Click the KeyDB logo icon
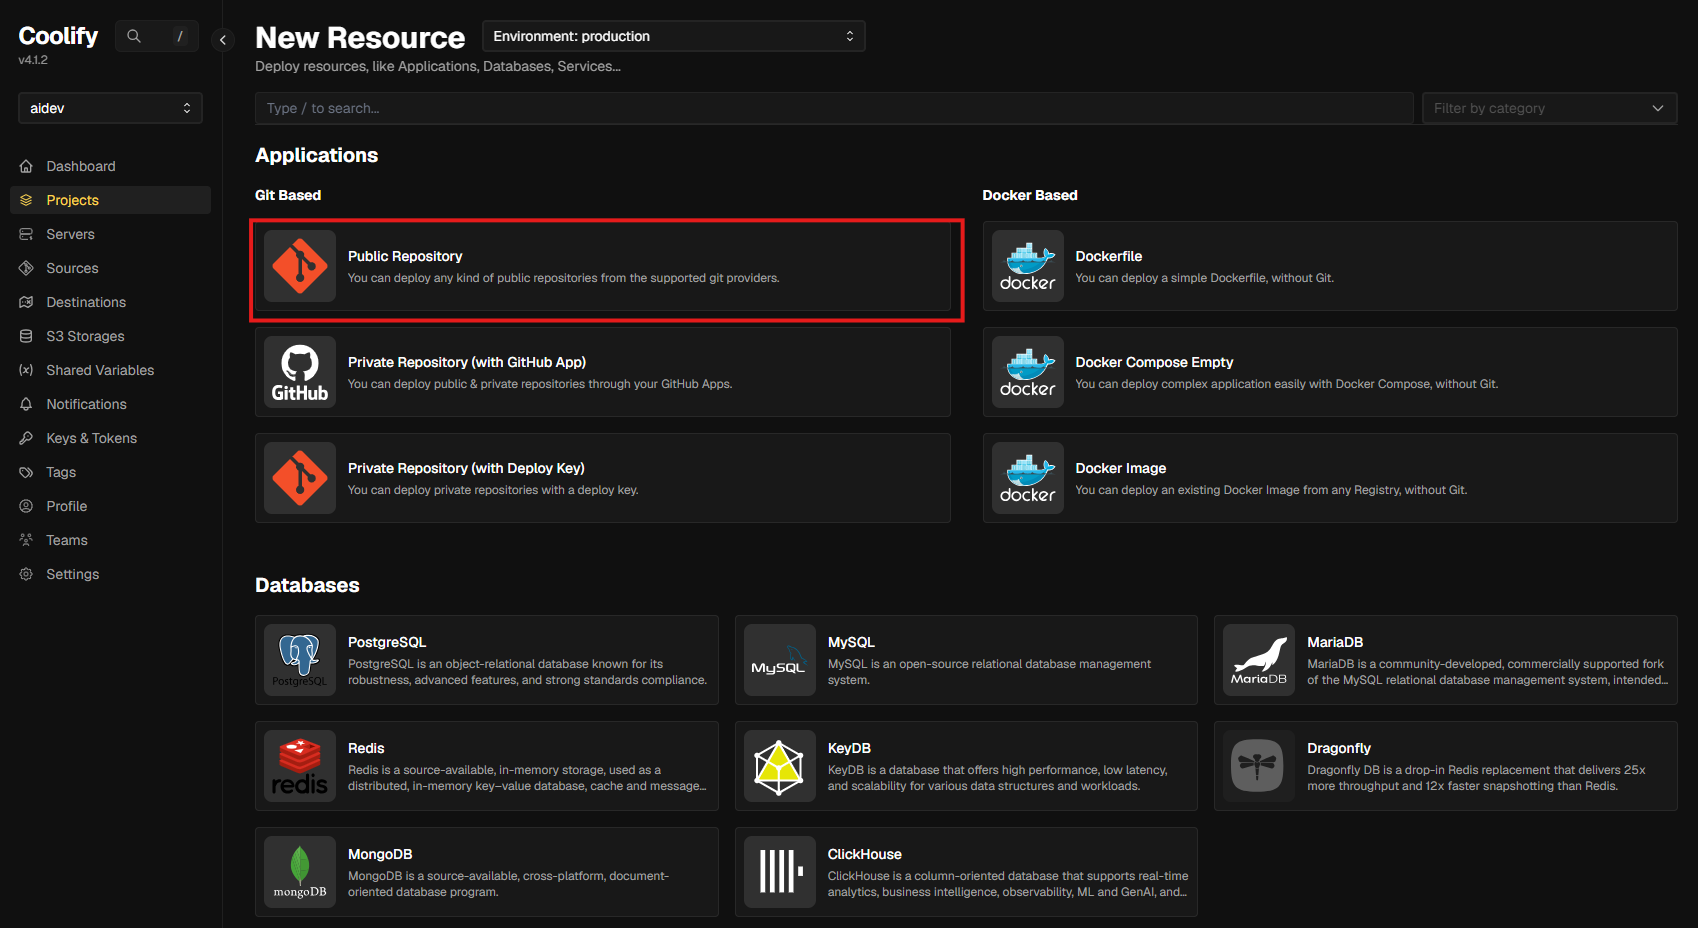1698x928 pixels. 780,766
